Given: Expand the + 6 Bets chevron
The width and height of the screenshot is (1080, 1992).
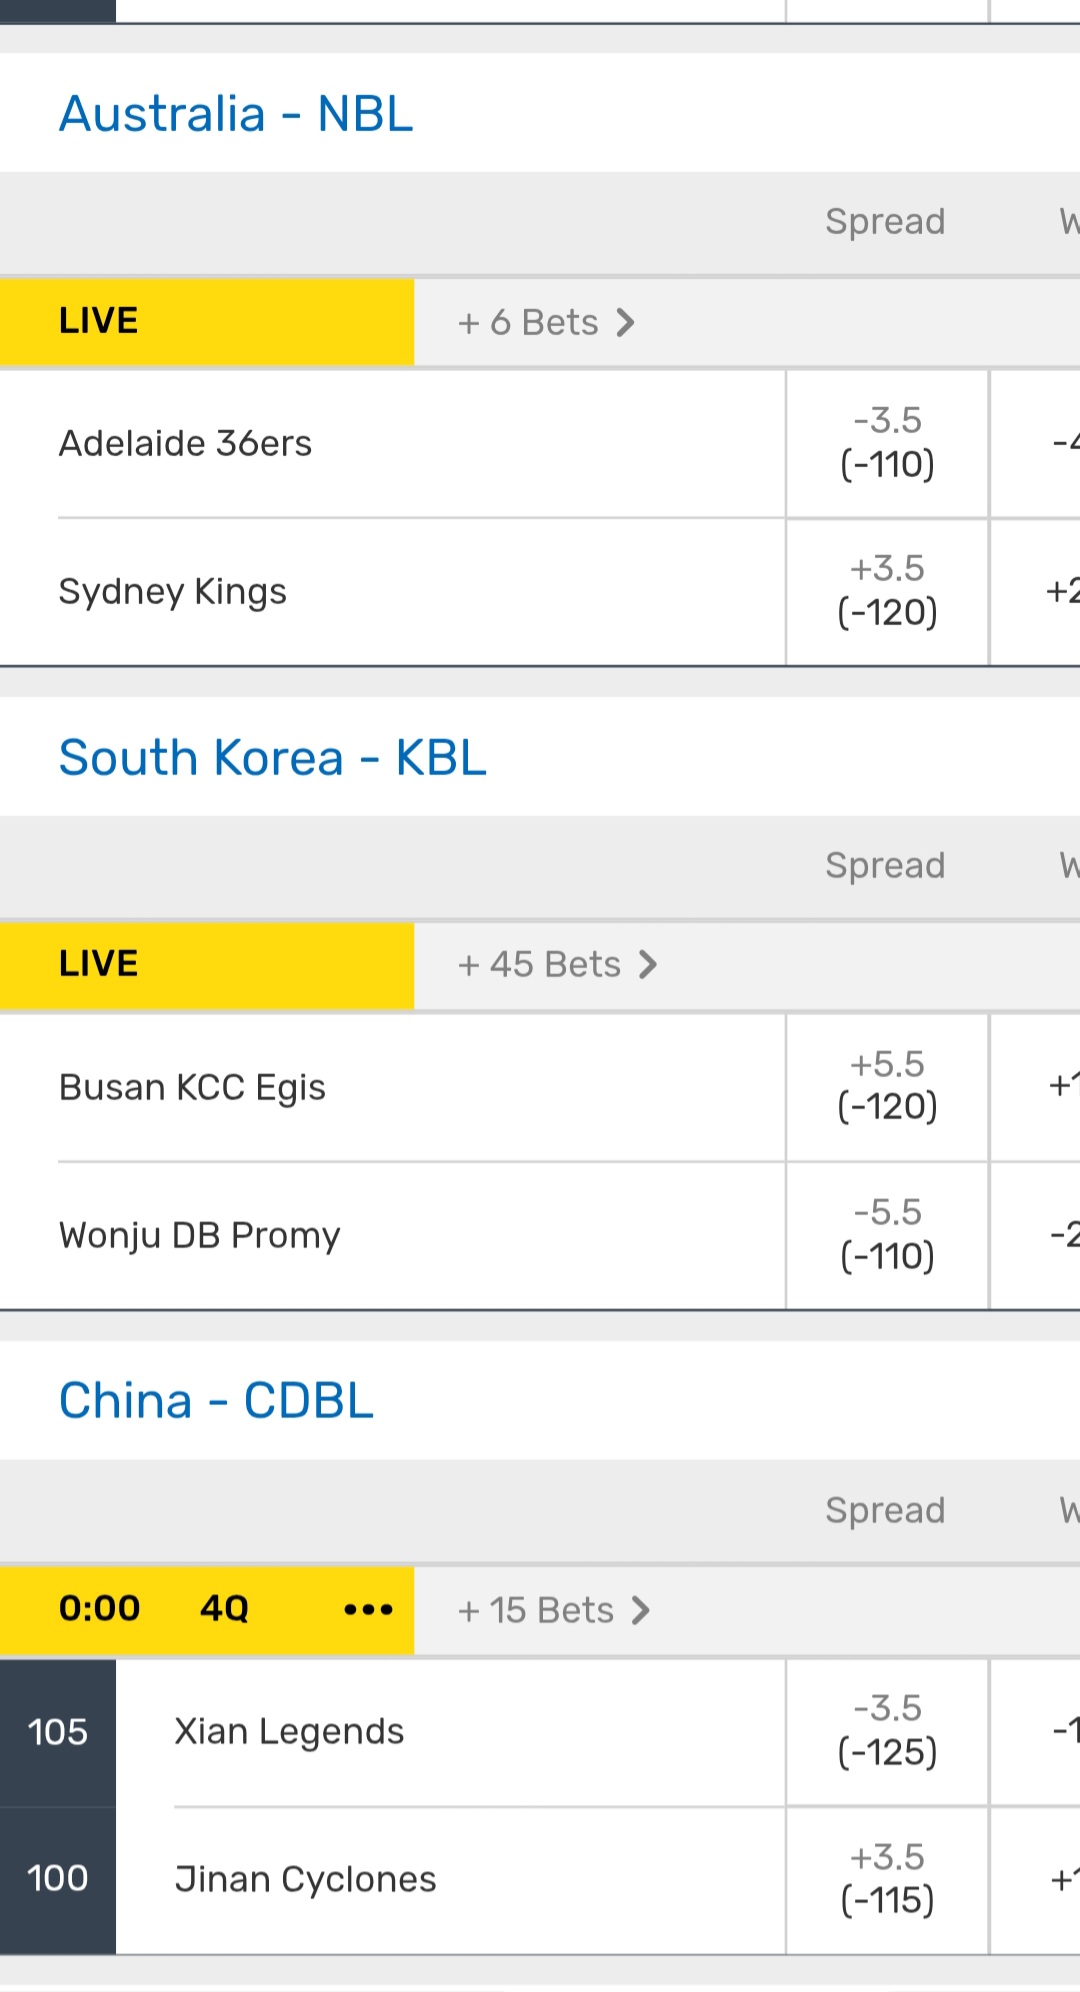Looking at the screenshot, I should 626,323.
